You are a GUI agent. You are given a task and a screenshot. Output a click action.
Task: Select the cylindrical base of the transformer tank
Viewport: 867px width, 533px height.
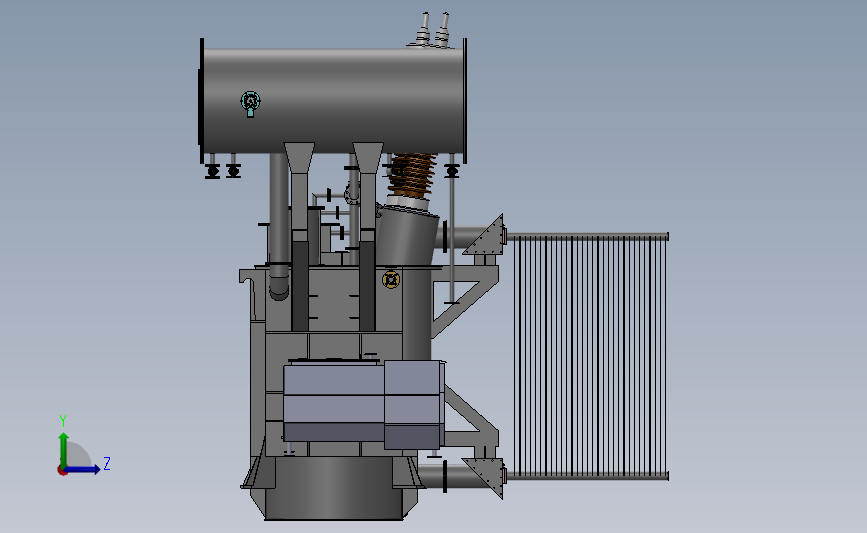coord(333,489)
